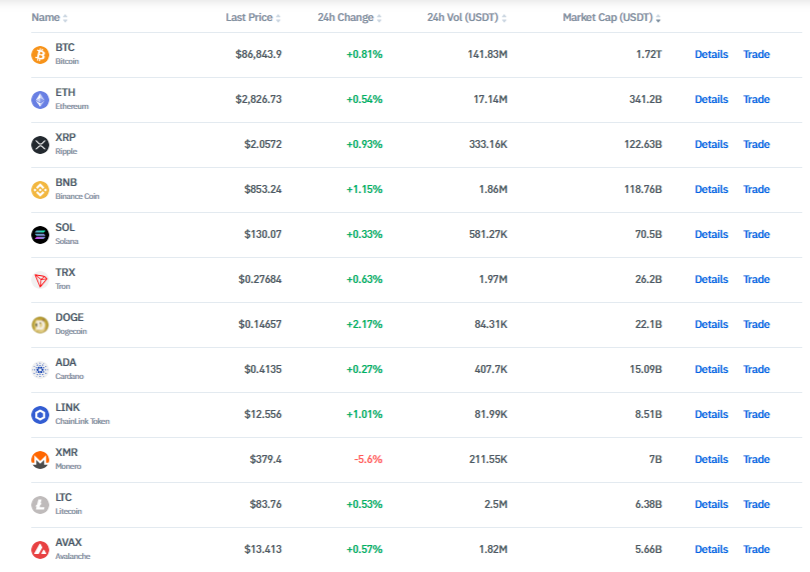Trade LINK
This screenshot has height=572, width=810.
tap(756, 414)
